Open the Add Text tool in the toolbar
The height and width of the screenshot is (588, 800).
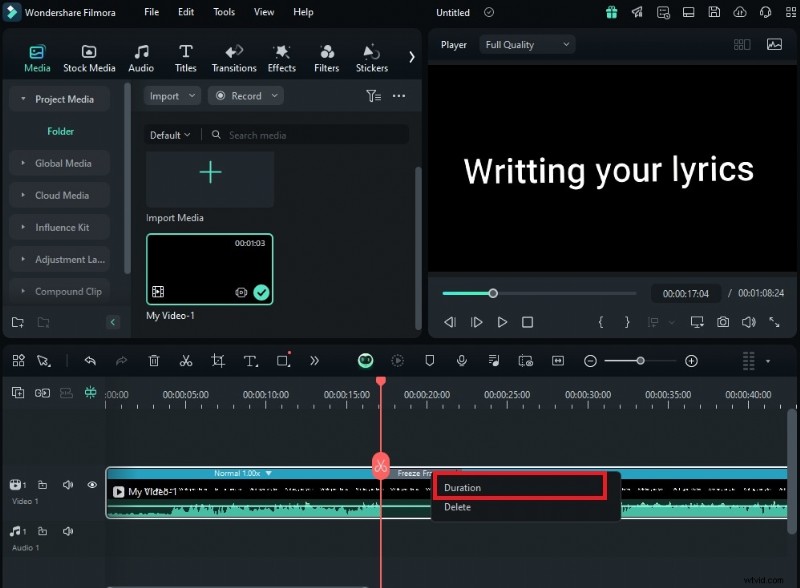click(x=251, y=361)
